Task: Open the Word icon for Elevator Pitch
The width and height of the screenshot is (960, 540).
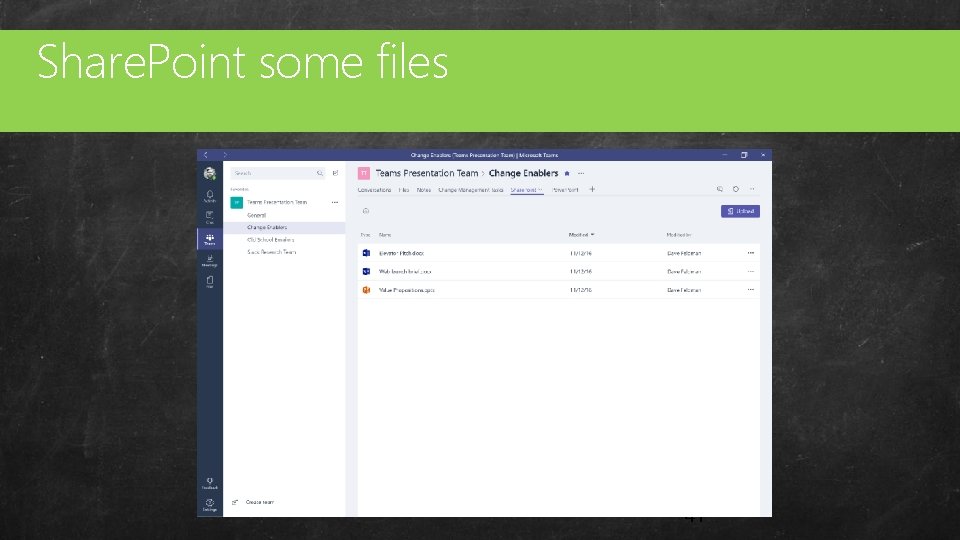Action: [x=366, y=253]
